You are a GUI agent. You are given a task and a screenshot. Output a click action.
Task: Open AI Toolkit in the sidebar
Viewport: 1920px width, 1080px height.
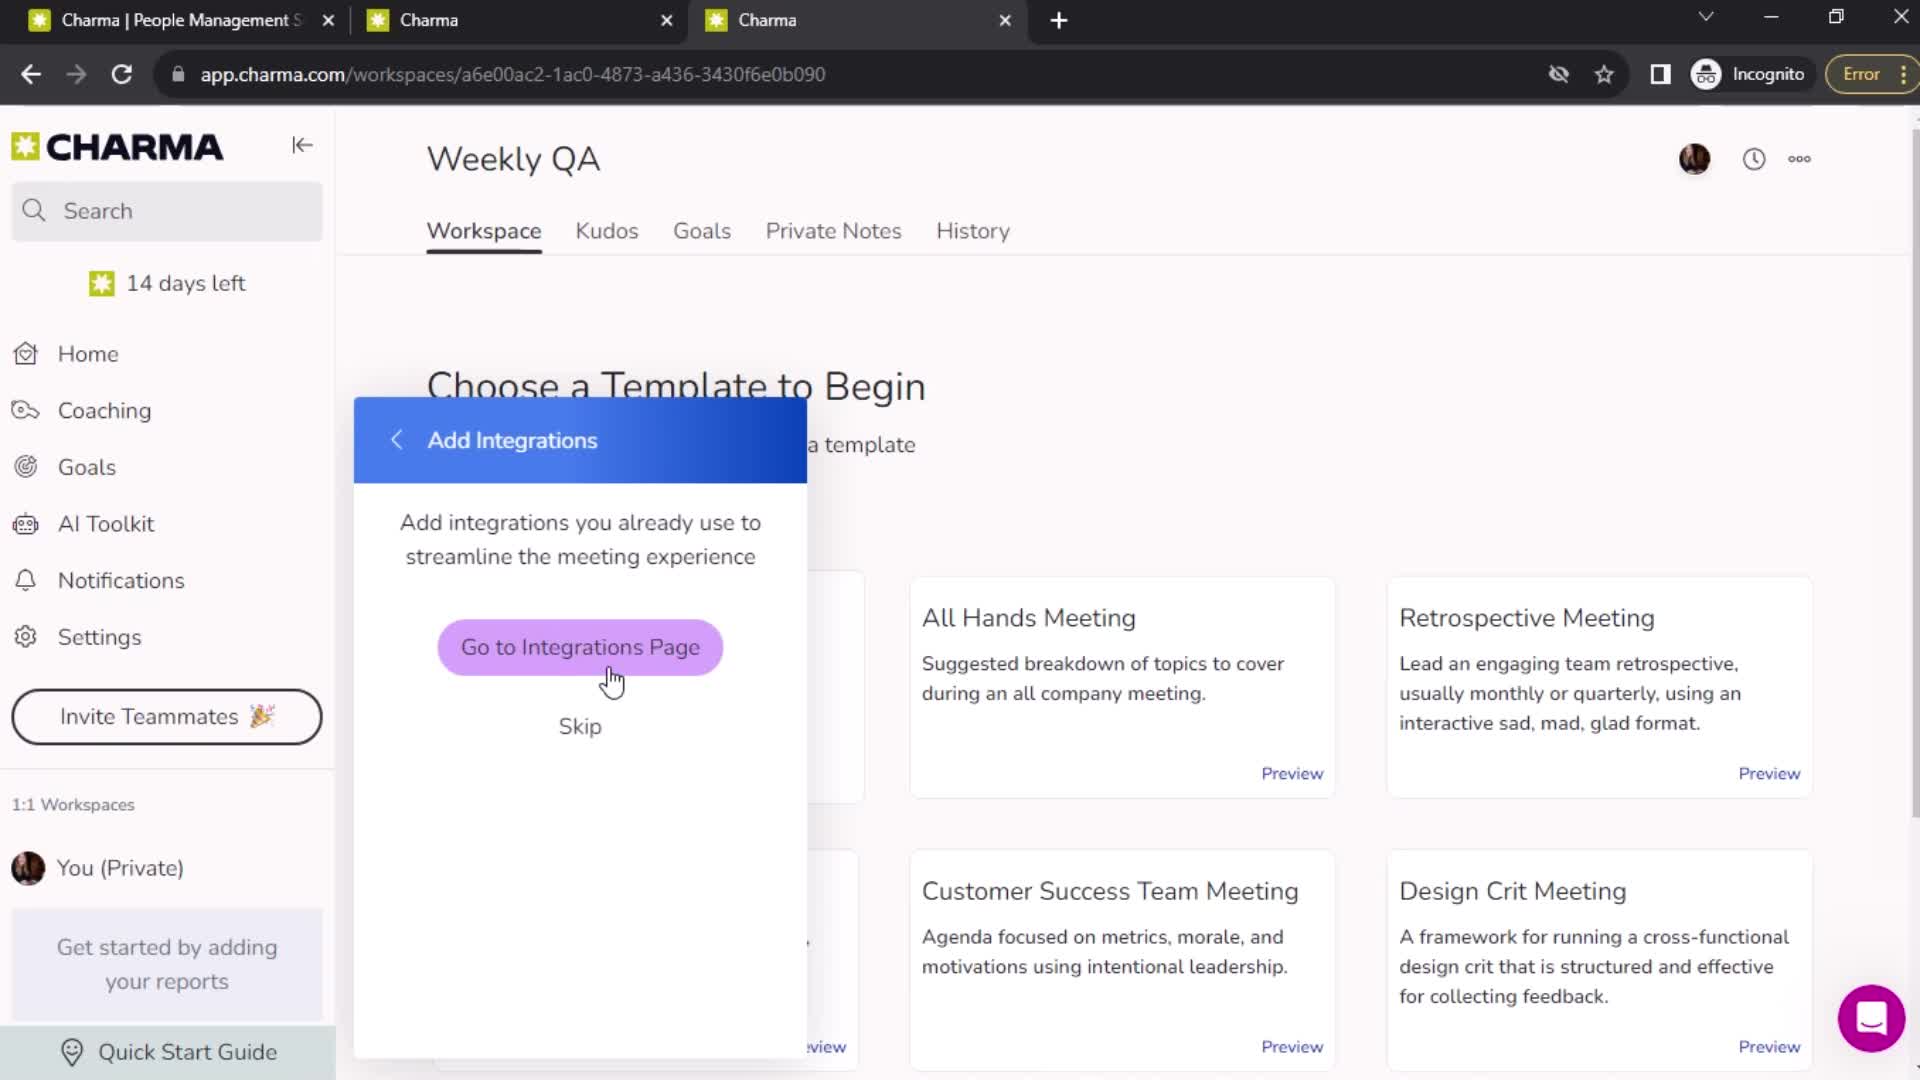click(x=105, y=524)
